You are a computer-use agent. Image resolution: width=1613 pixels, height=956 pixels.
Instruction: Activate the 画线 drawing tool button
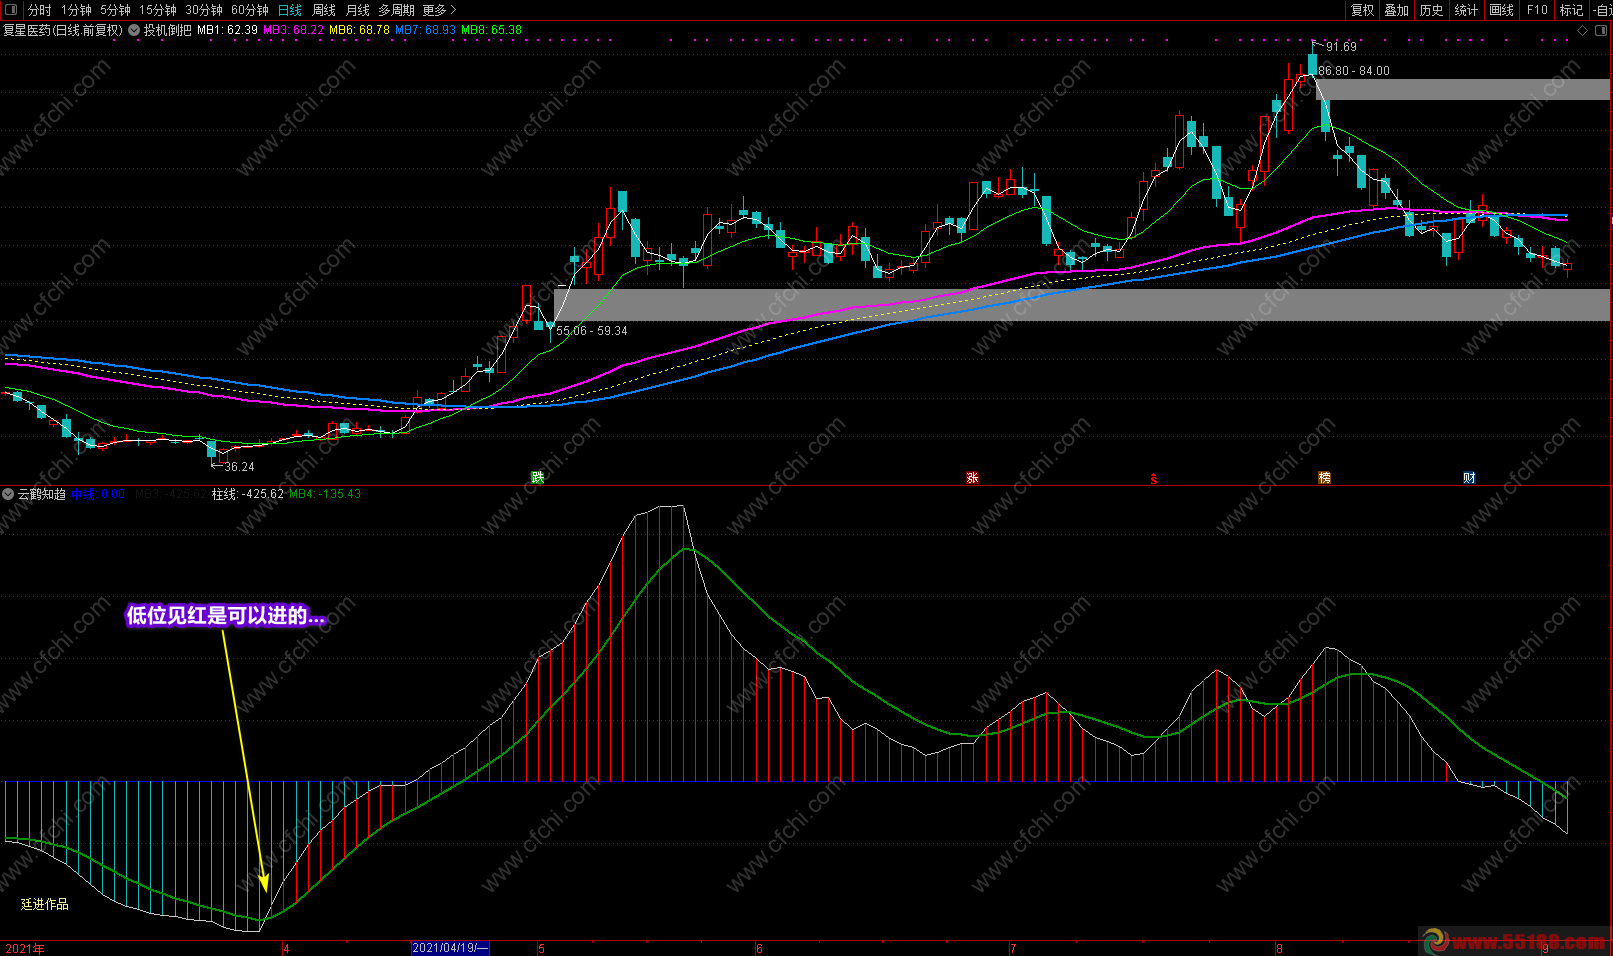(x=1501, y=10)
